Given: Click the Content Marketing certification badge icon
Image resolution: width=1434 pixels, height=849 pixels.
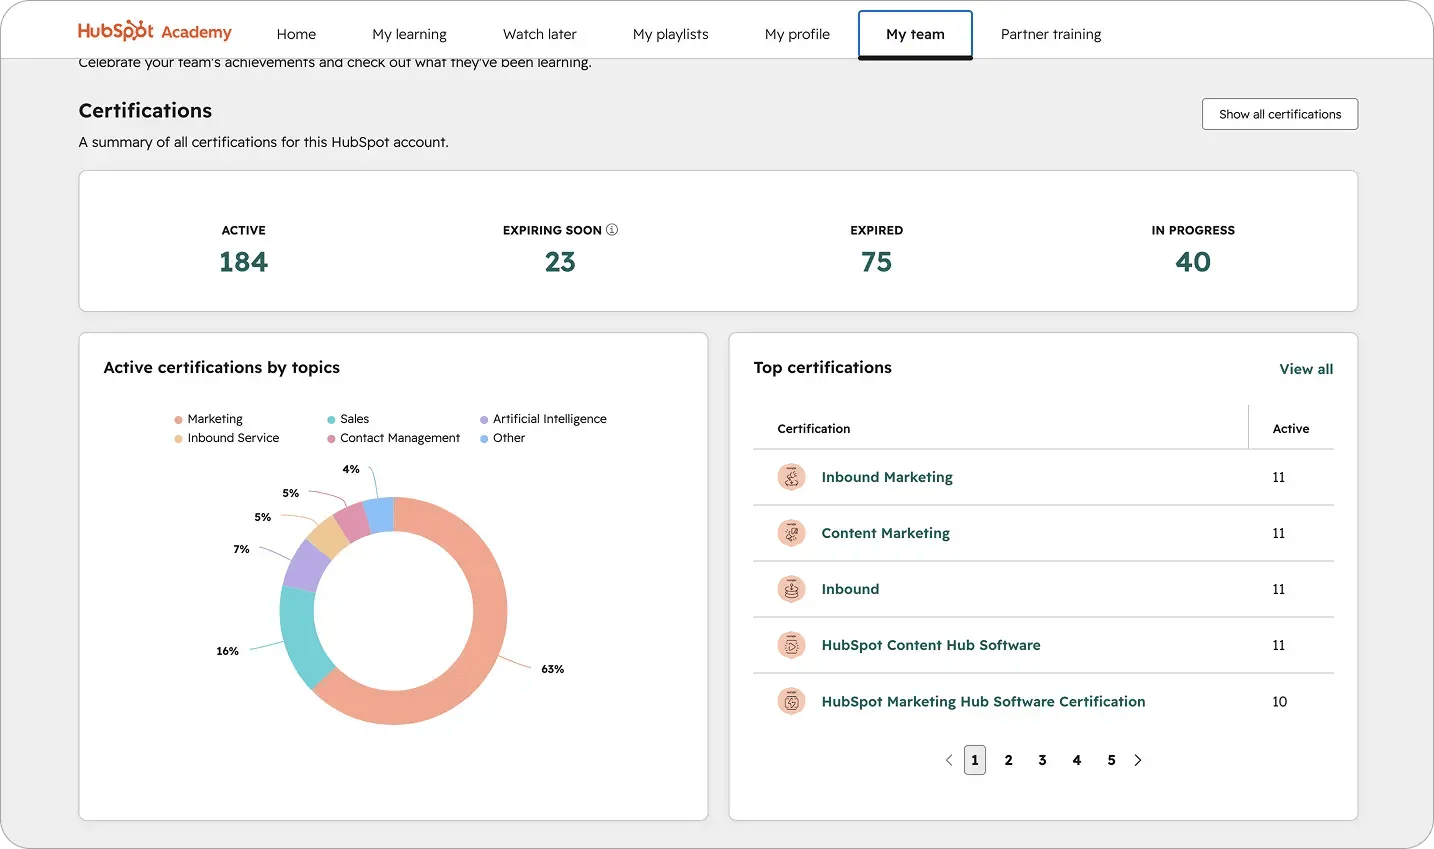Looking at the screenshot, I should tap(792, 533).
